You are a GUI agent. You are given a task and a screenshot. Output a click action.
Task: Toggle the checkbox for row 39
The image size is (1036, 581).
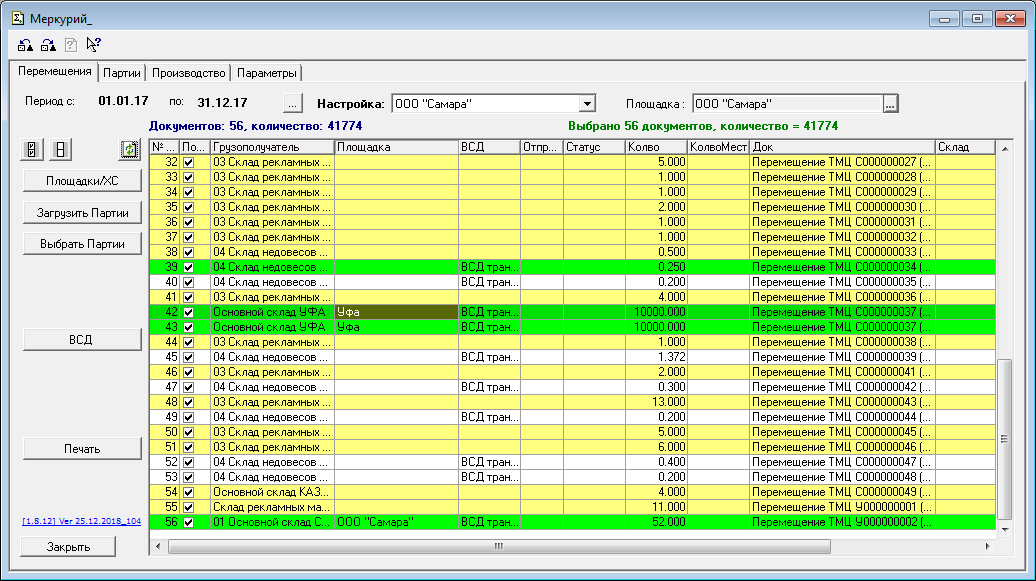point(188,267)
